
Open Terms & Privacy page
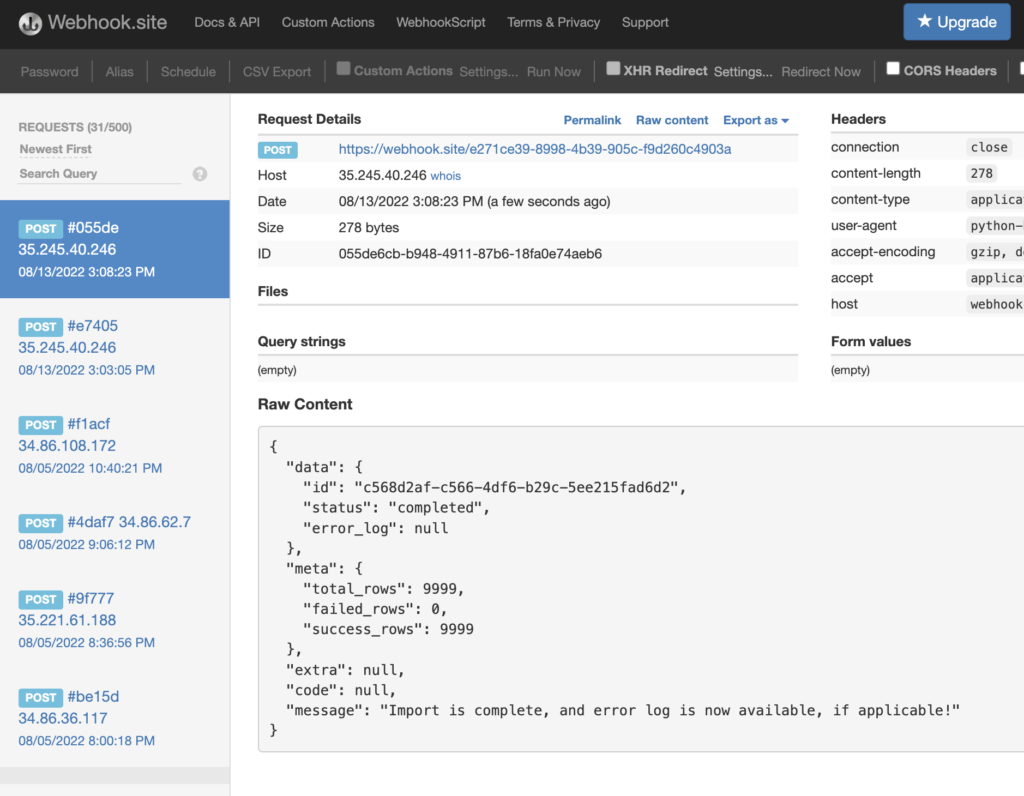coord(553,22)
